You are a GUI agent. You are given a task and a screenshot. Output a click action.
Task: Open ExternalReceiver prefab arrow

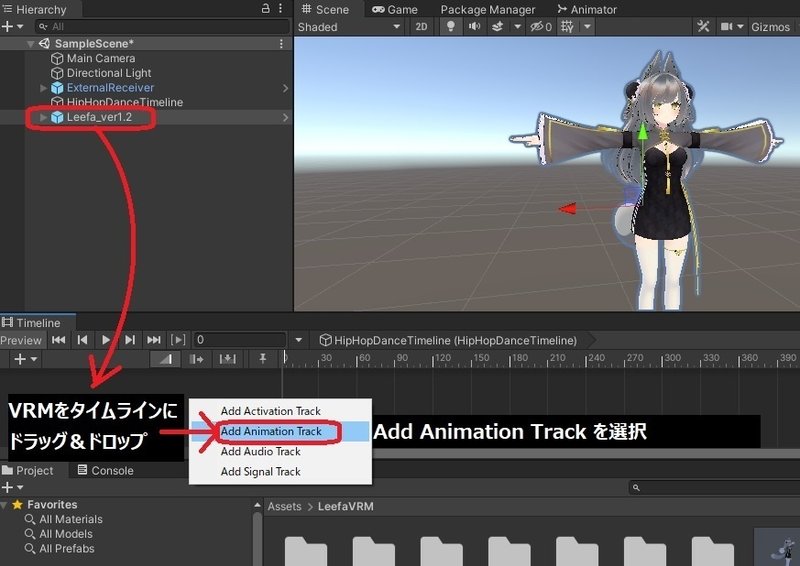(285, 88)
